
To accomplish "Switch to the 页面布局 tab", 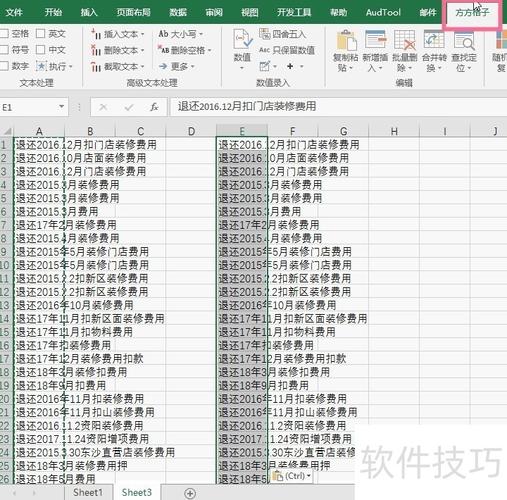I will coord(134,12).
